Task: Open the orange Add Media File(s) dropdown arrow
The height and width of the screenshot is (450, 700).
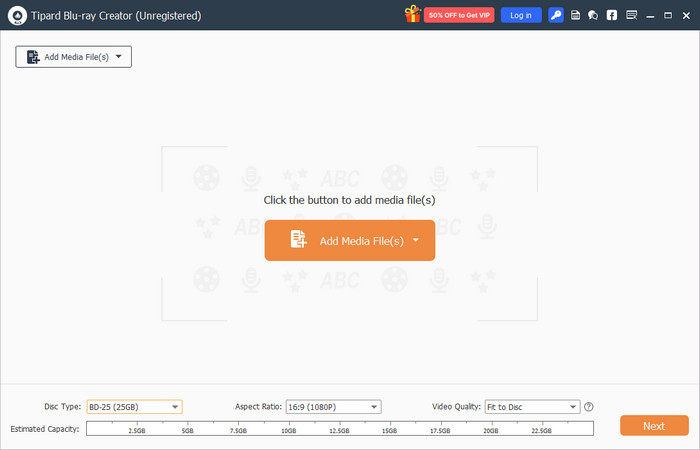Action: (x=416, y=240)
